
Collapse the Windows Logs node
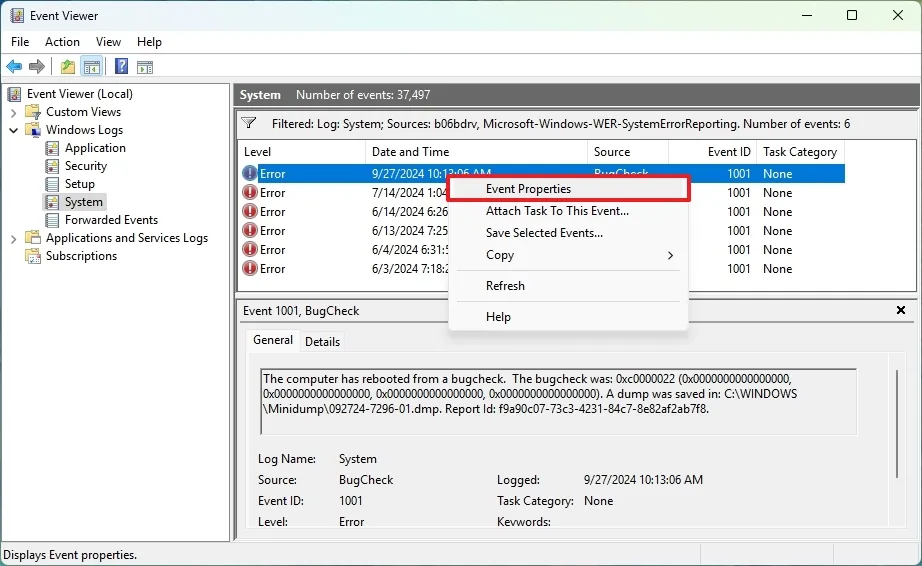[x=14, y=130]
